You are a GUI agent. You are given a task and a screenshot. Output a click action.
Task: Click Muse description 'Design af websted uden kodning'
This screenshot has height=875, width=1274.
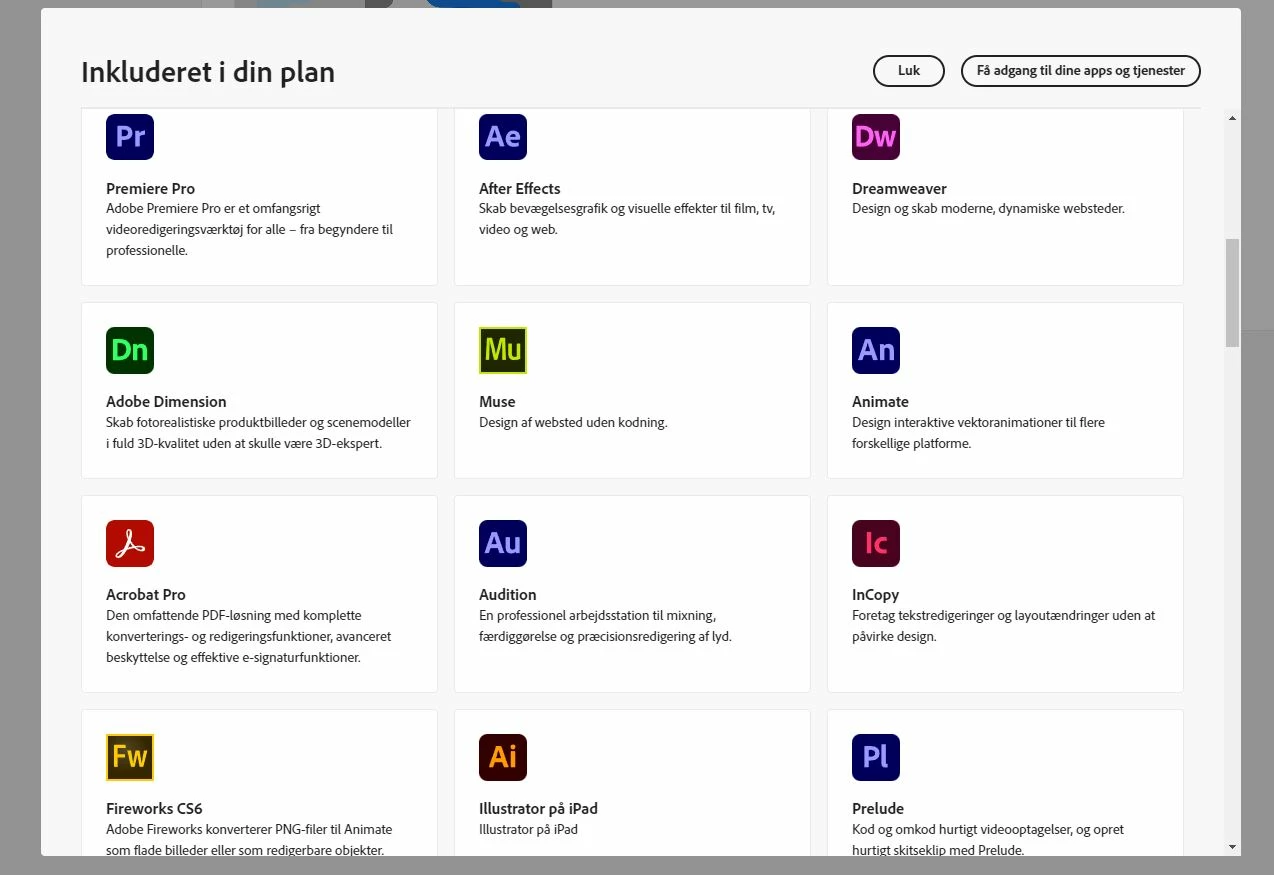tap(573, 422)
